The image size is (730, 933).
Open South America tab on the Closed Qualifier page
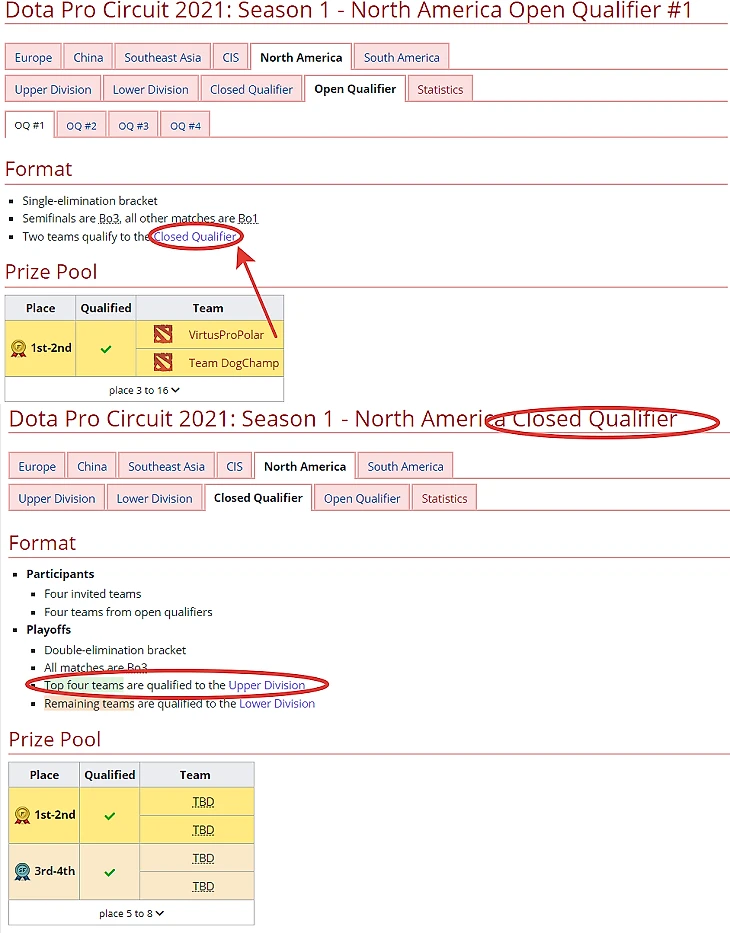[405, 466]
